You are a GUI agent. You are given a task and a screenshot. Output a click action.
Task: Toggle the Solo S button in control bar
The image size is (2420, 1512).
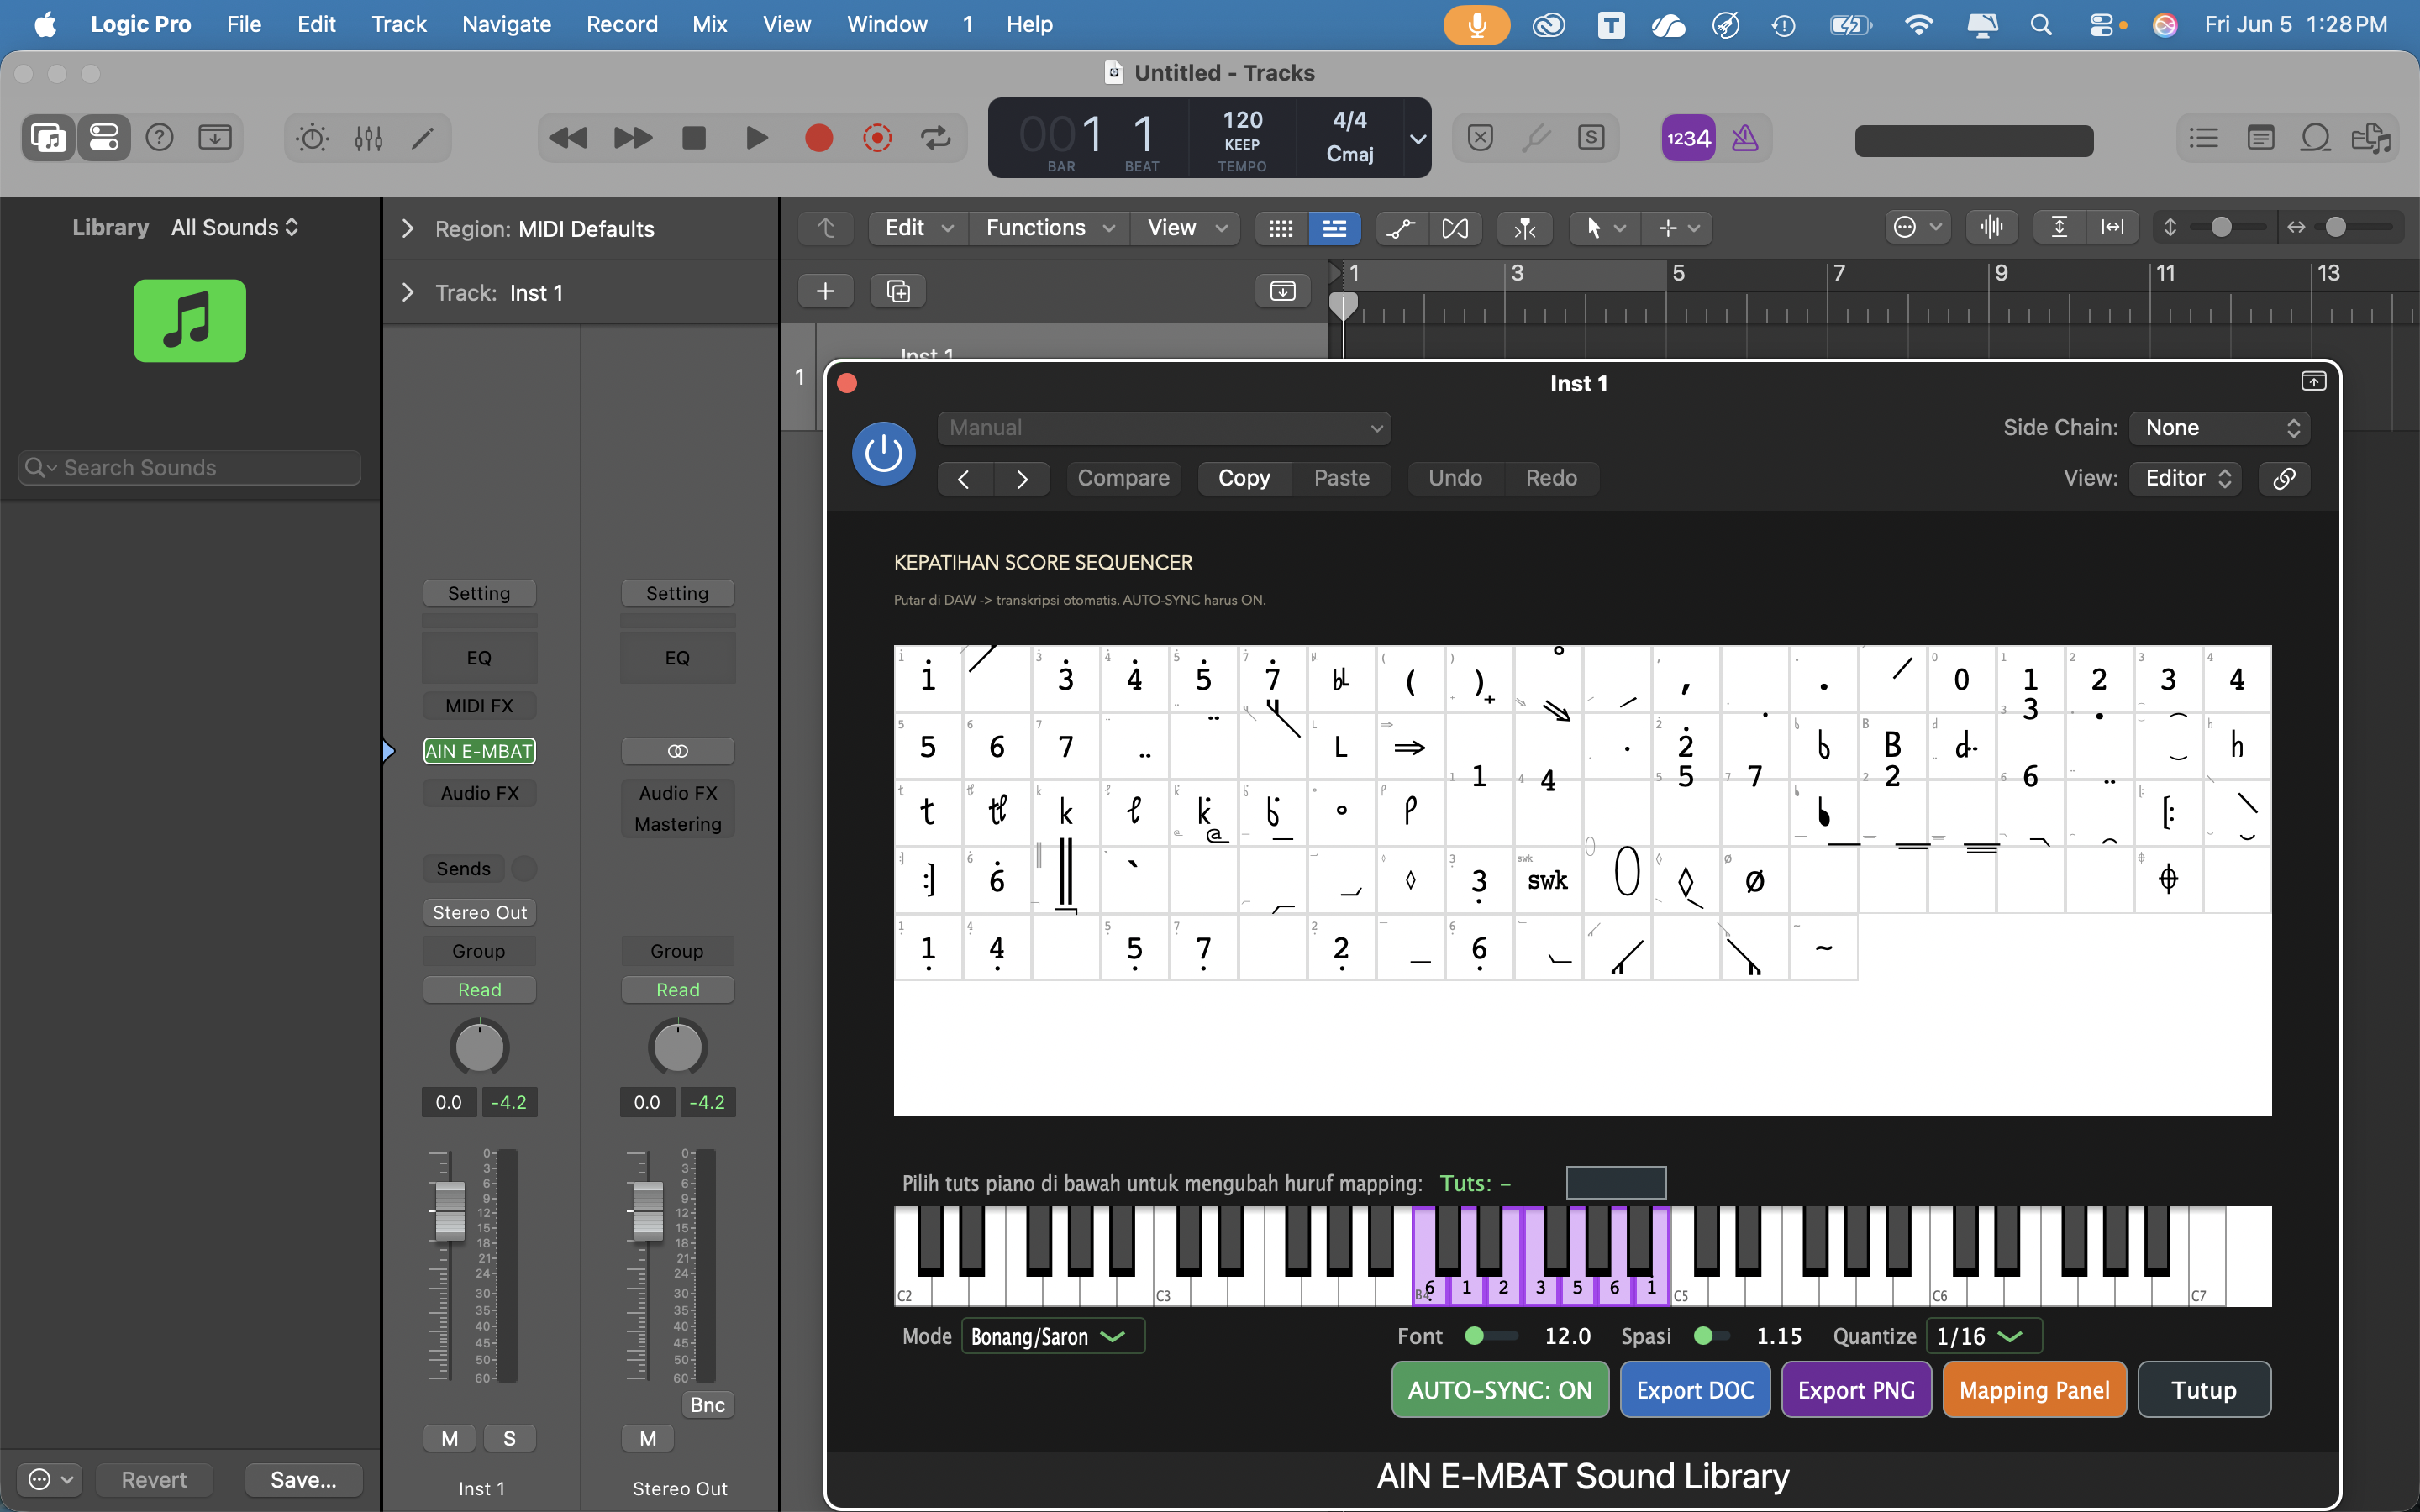pos(1591,137)
